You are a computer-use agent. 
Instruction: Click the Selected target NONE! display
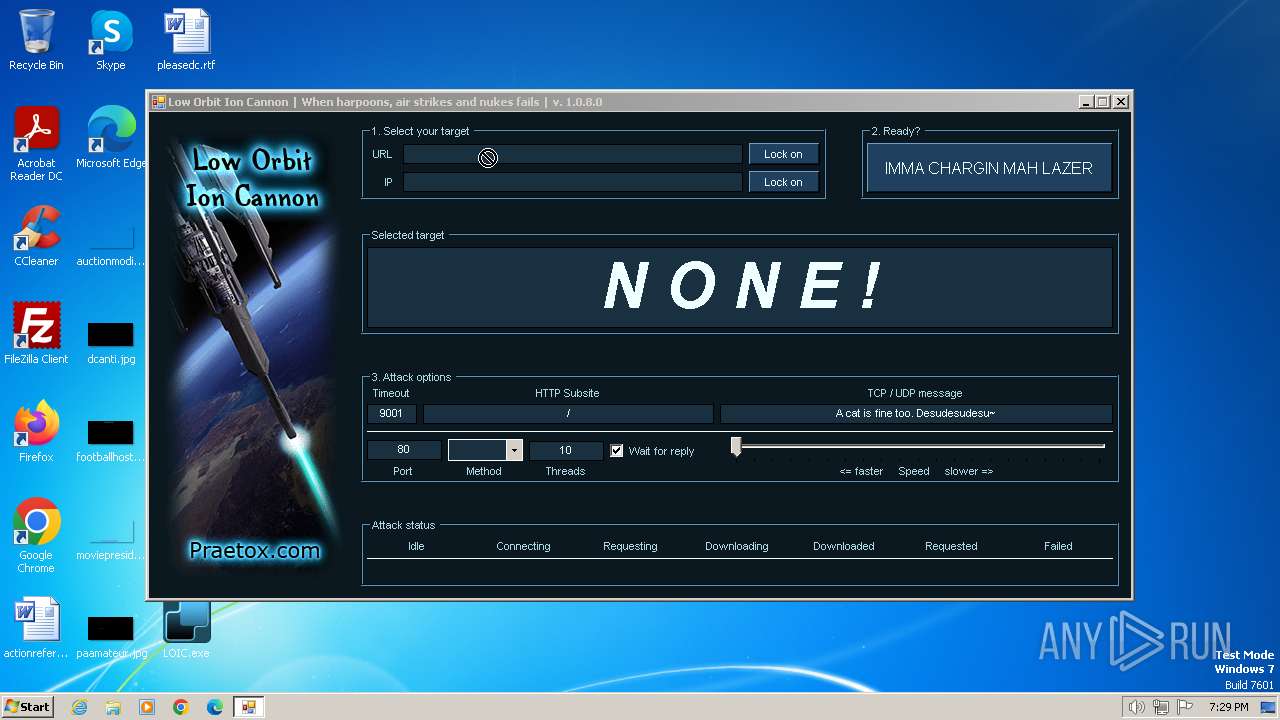pos(740,287)
